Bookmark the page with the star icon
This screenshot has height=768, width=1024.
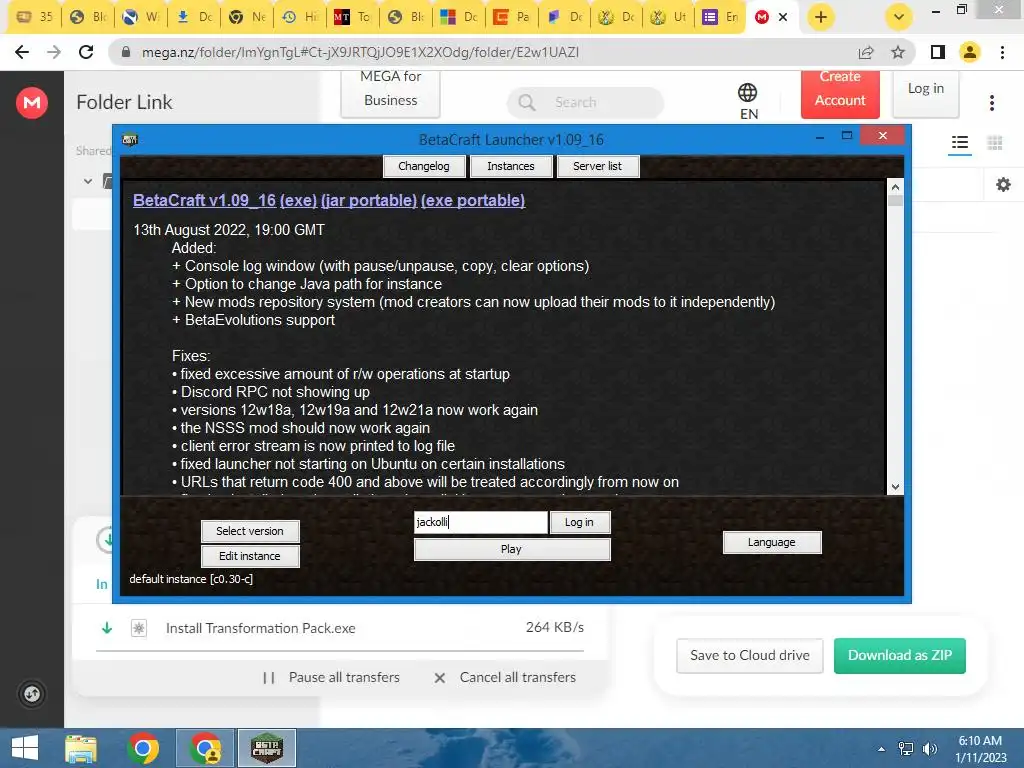tap(898, 52)
